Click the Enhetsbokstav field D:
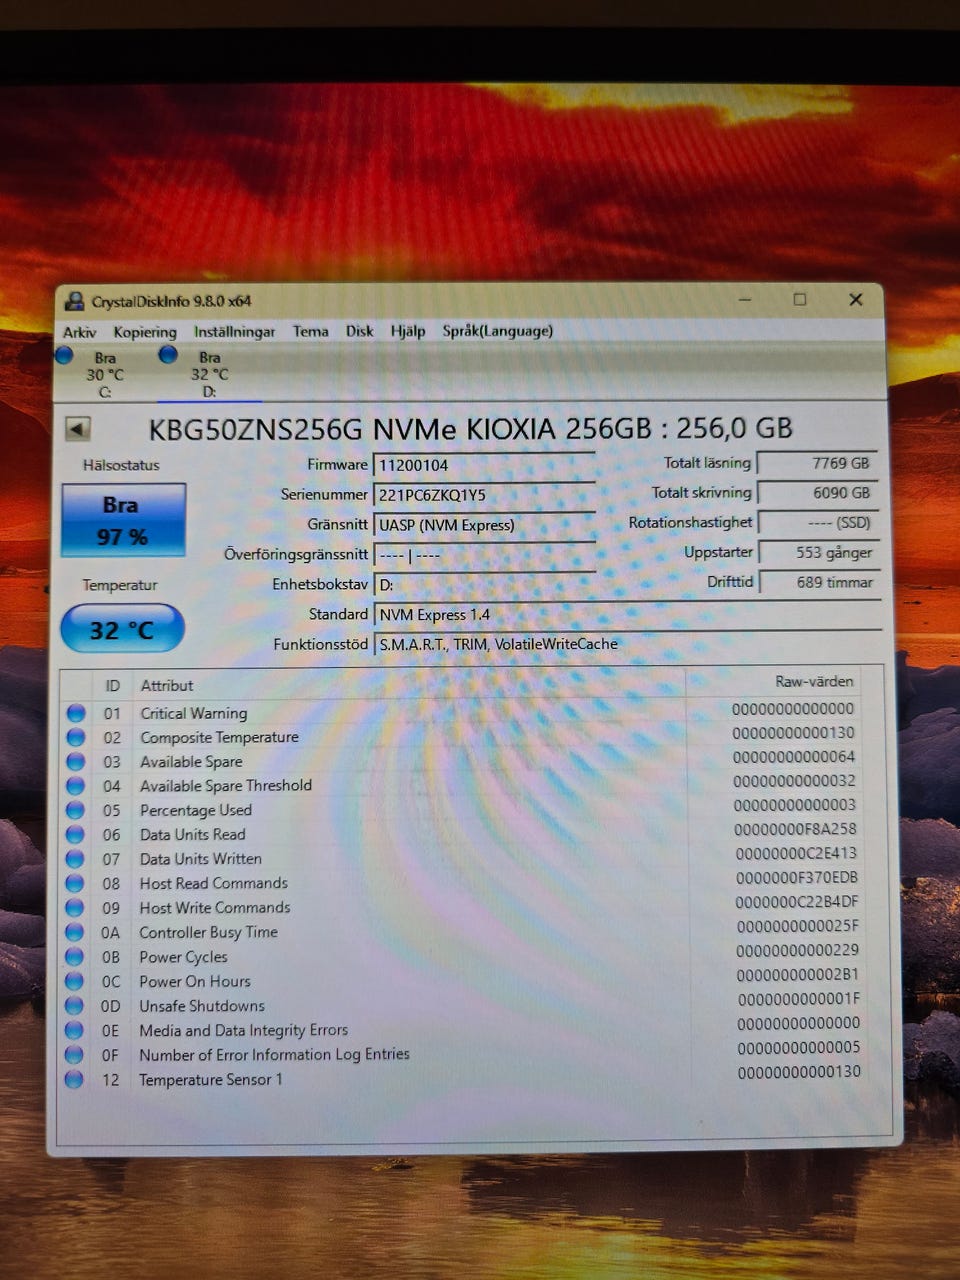 (484, 585)
